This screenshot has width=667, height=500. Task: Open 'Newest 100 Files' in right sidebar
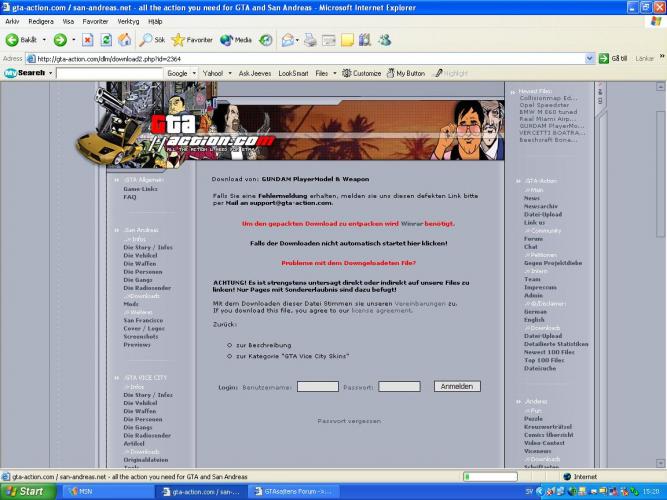click(549, 352)
